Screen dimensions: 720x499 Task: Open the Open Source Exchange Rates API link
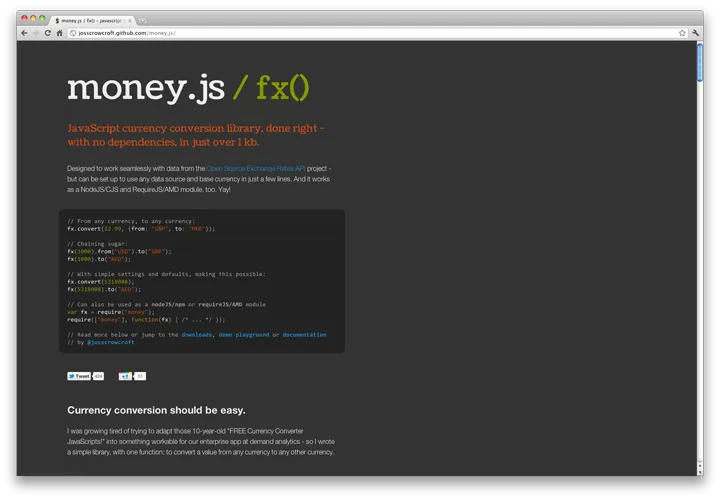pyautogui.click(x=256, y=168)
